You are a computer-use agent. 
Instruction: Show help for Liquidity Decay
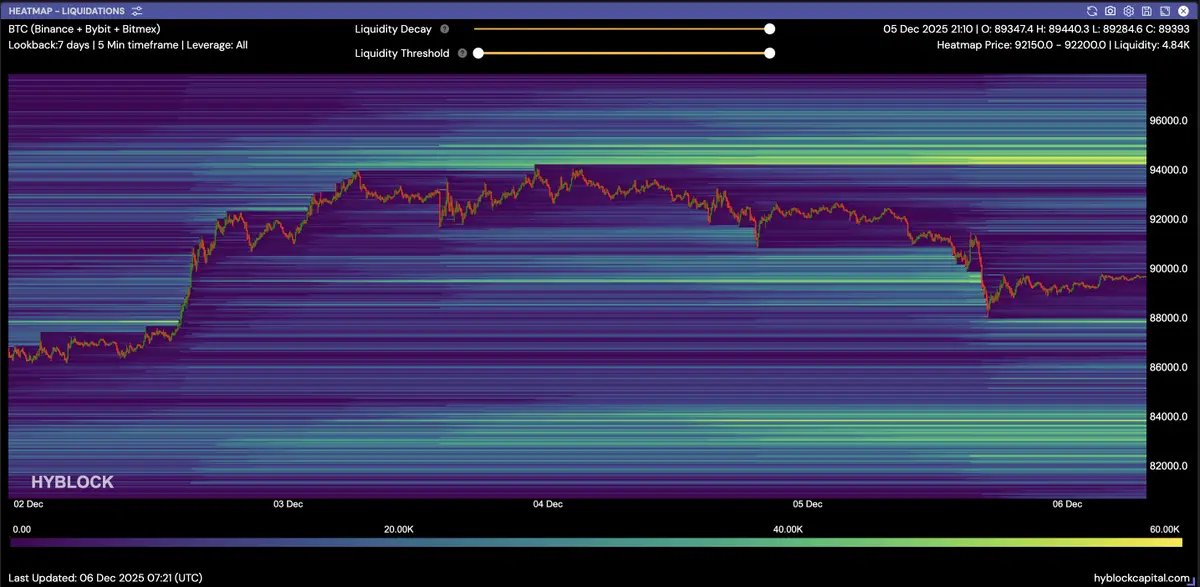tap(444, 30)
